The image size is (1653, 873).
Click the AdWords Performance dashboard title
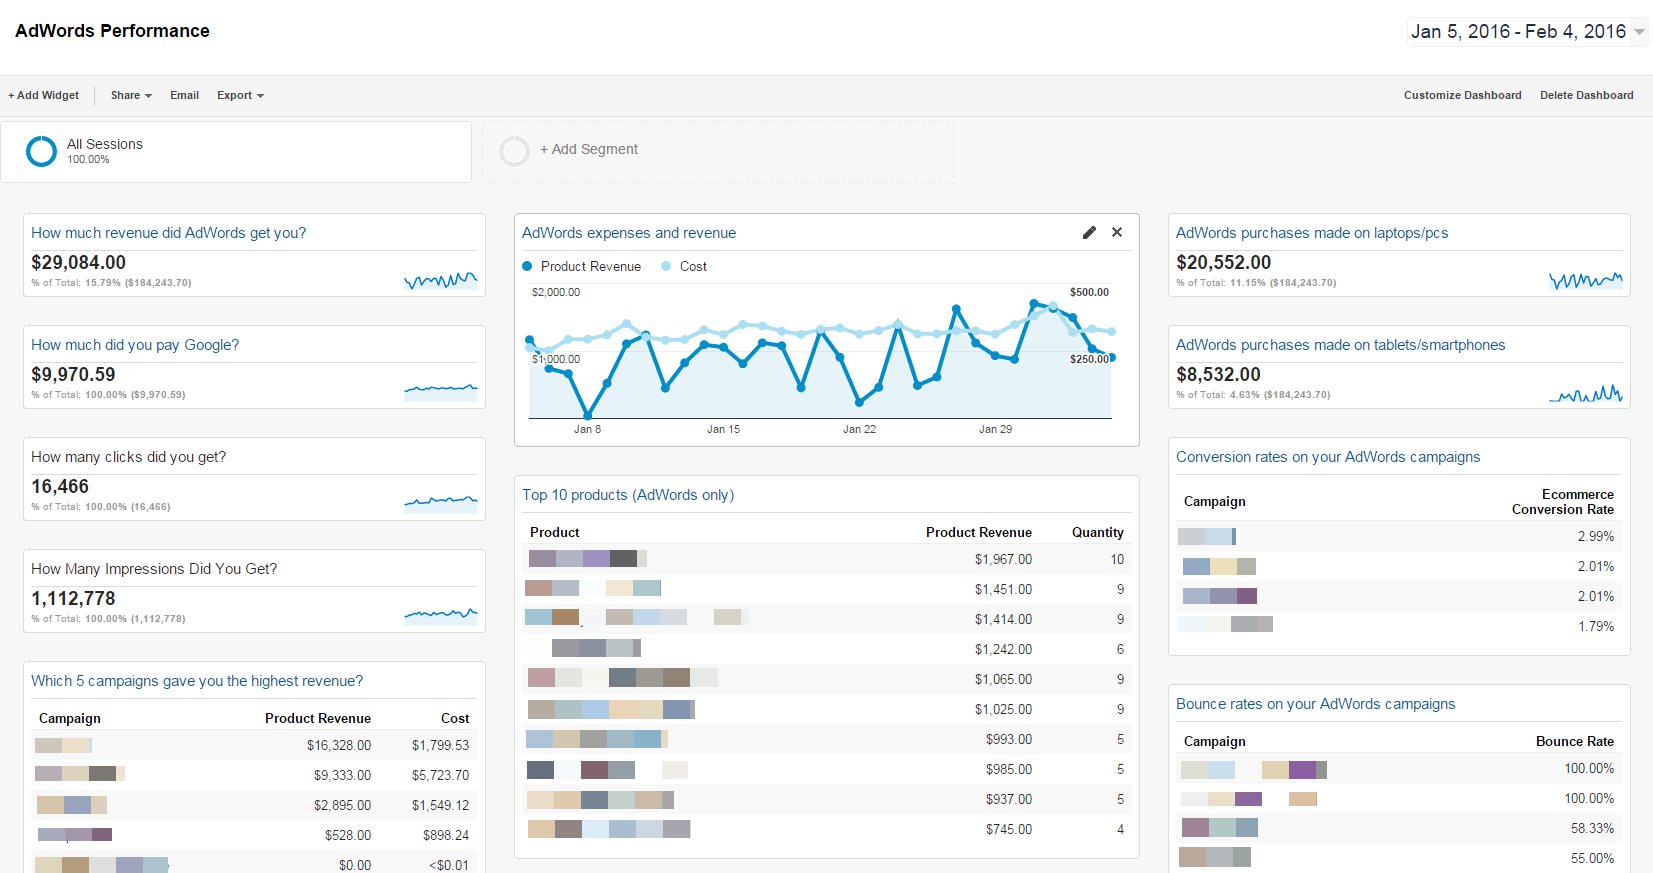pyautogui.click(x=112, y=31)
